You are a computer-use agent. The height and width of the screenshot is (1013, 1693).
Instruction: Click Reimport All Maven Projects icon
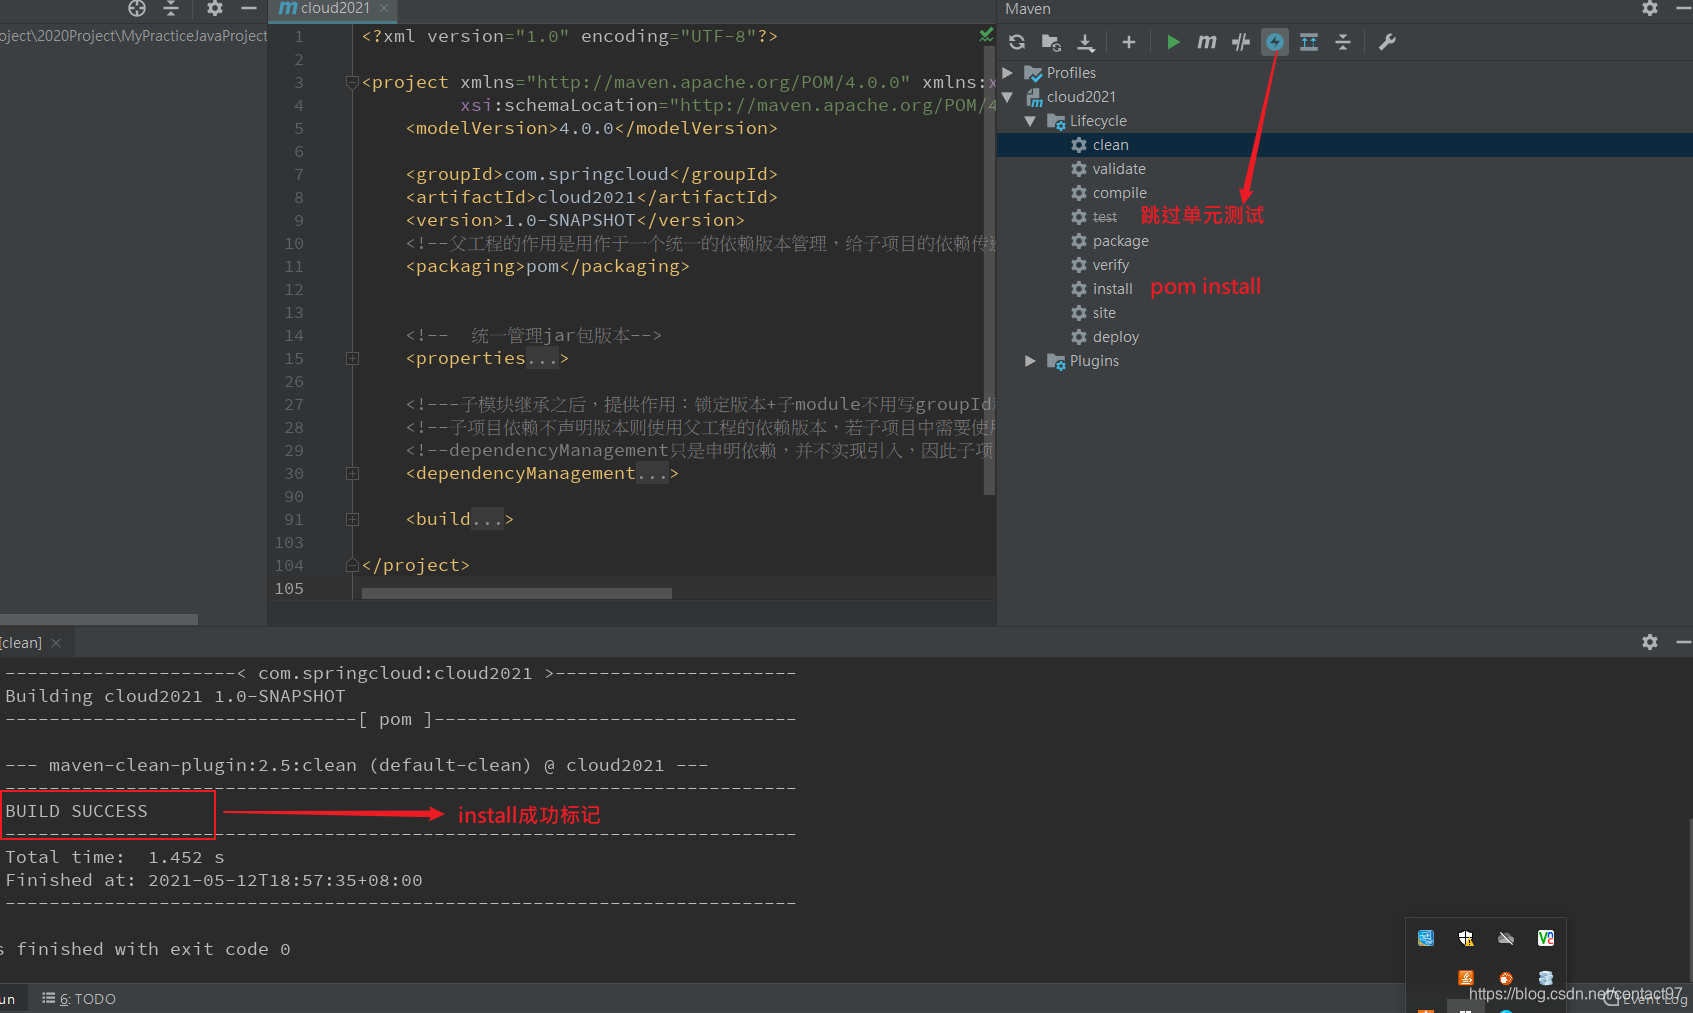click(1017, 42)
